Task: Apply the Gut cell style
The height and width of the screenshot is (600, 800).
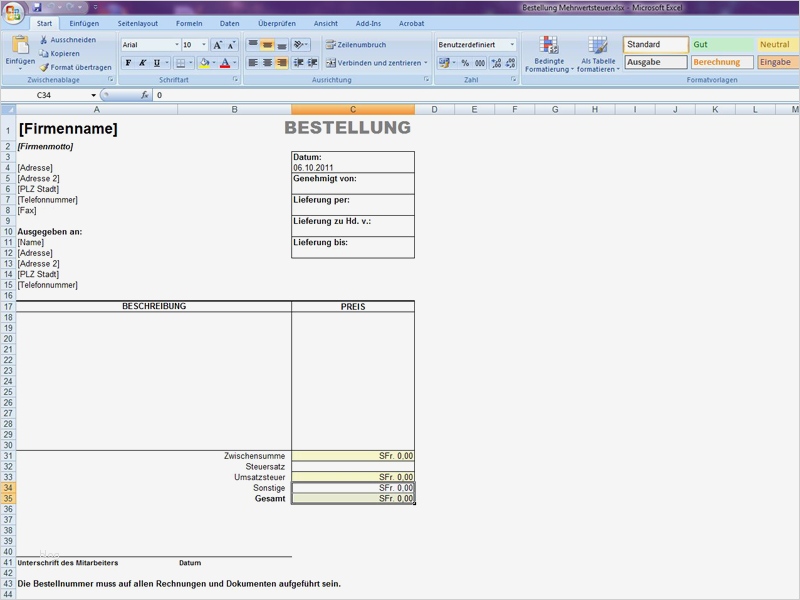Action: point(720,45)
